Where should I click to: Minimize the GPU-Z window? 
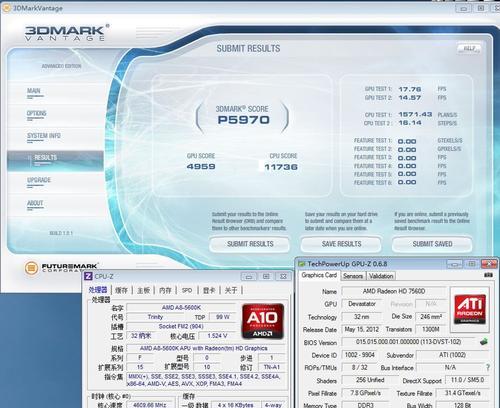click(454, 264)
